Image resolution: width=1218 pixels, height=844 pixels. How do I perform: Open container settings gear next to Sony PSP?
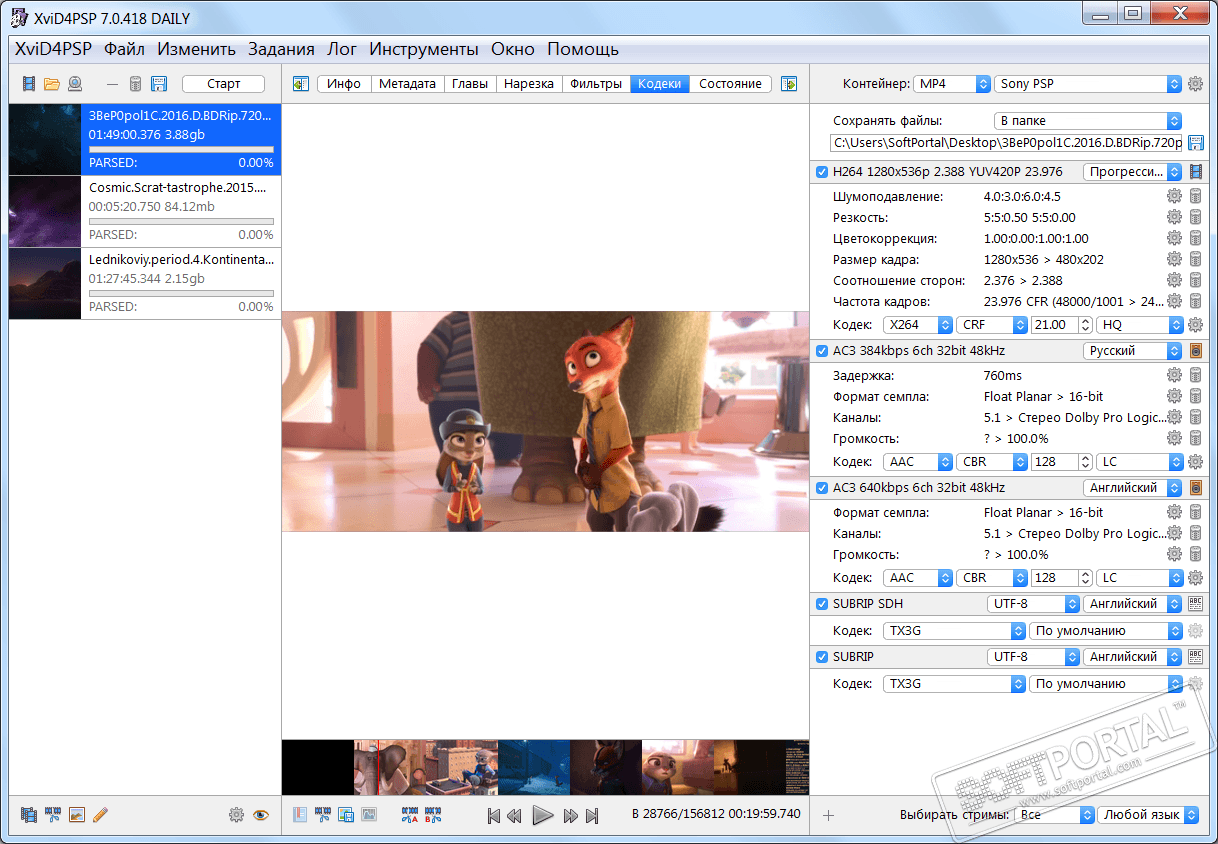(1195, 84)
